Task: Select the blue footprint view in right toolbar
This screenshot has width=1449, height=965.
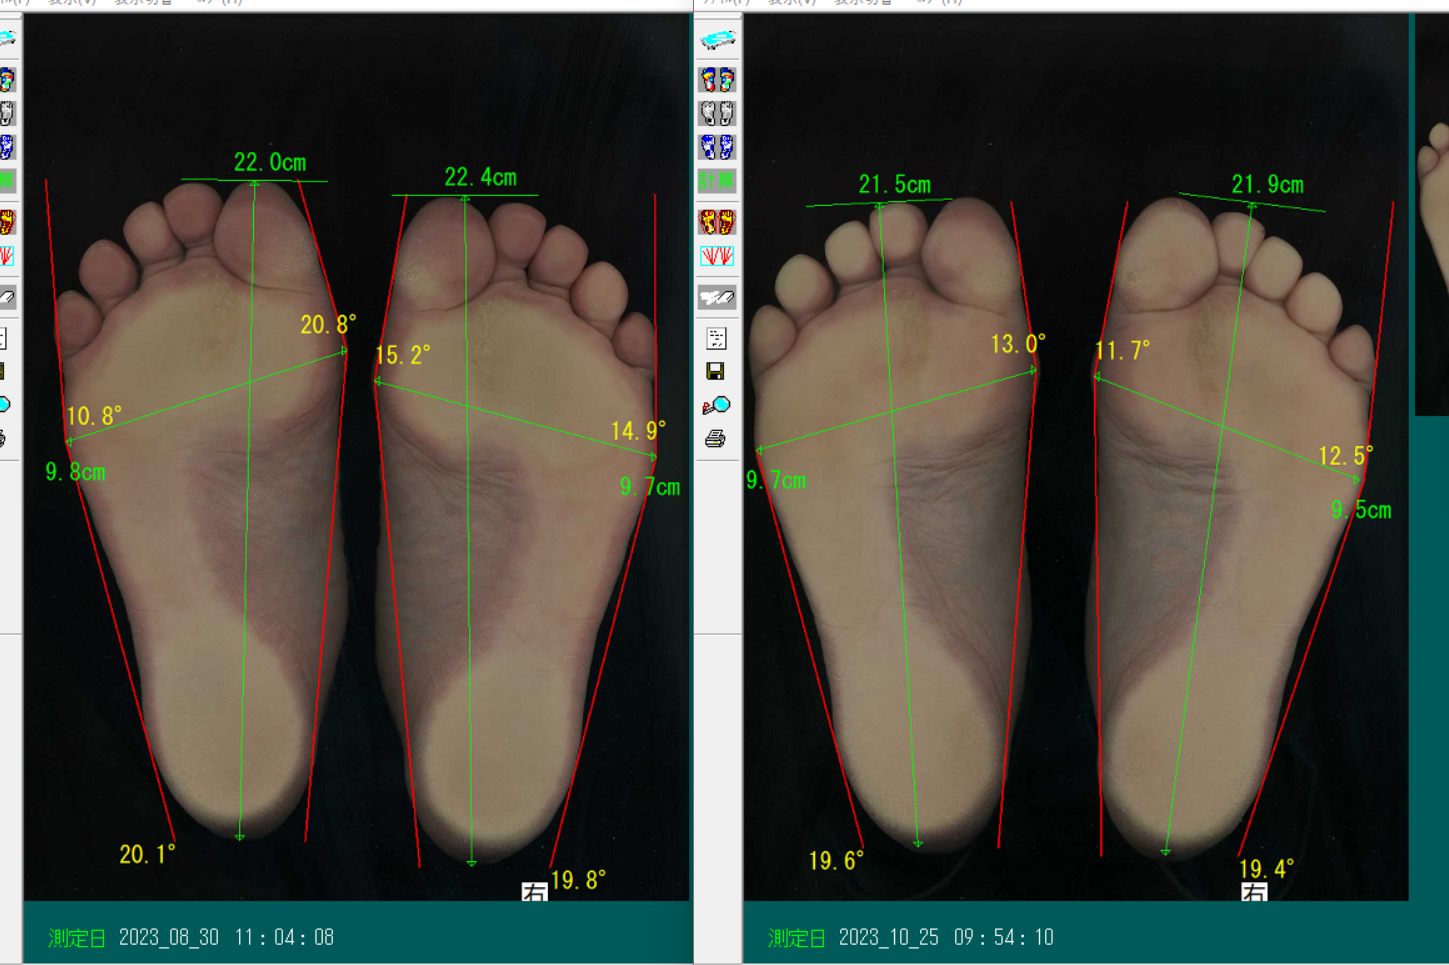Action: (x=717, y=147)
